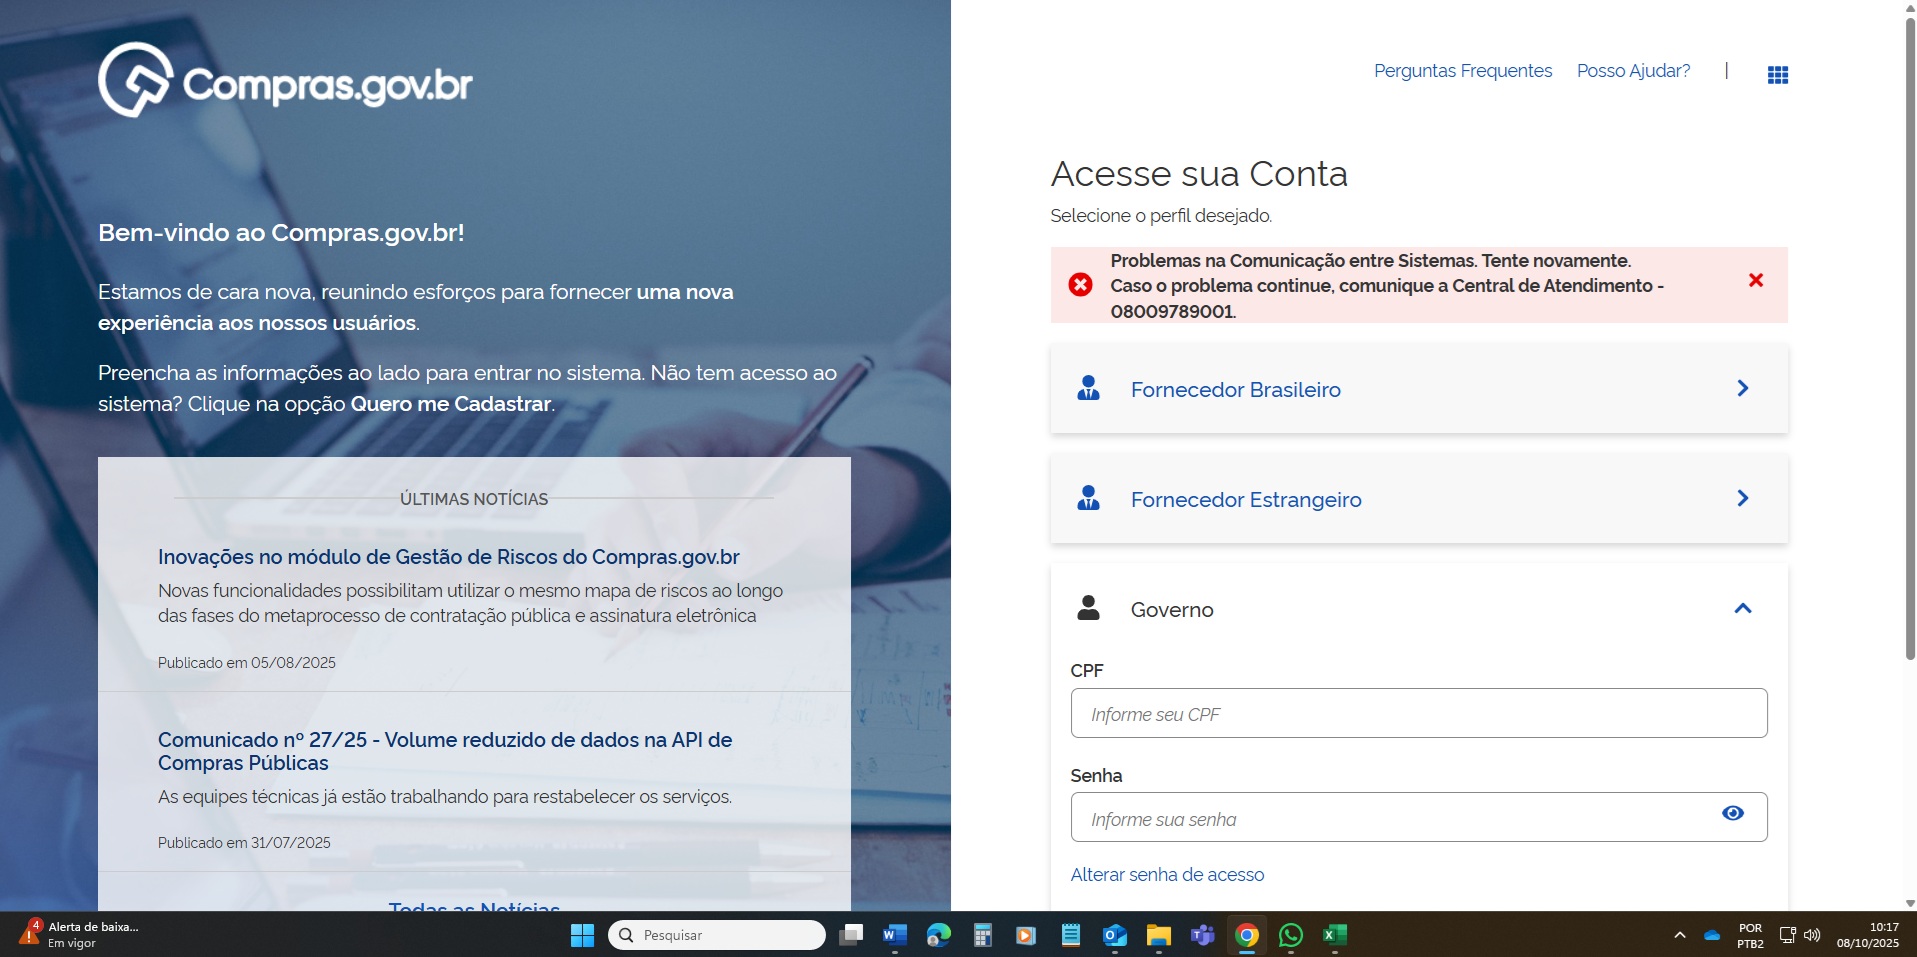The image size is (1917, 957).
Task: Open Perguntas Frequentes link
Action: tap(1462, 71)
